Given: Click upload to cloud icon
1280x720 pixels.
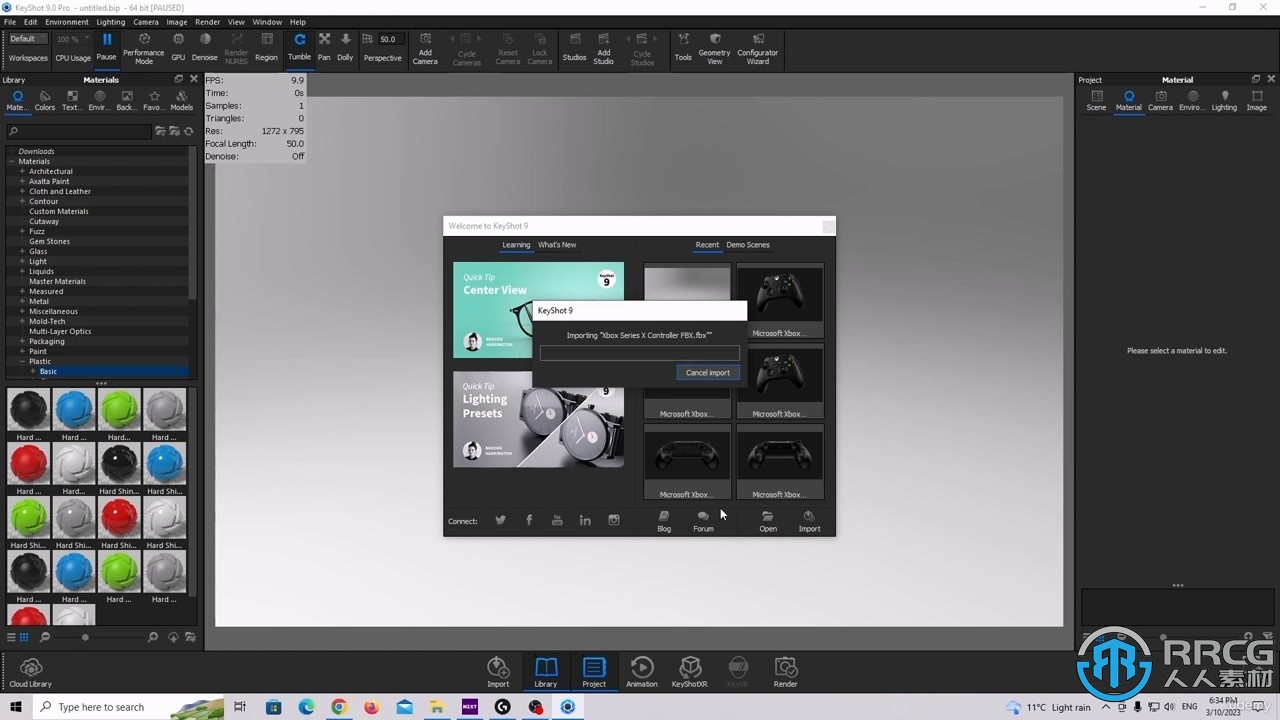Looking at the screenshot, I should [x=173, y=637].
